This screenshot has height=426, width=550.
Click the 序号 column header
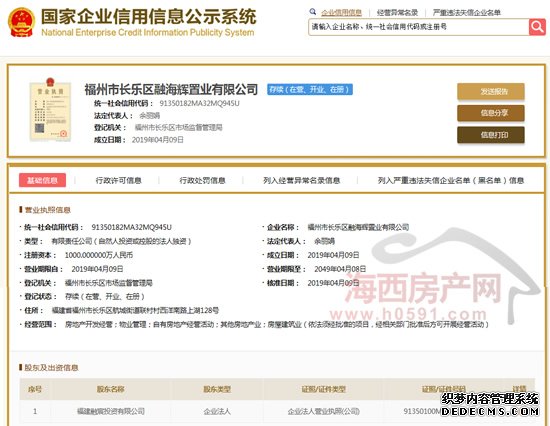tap(35, 389)
